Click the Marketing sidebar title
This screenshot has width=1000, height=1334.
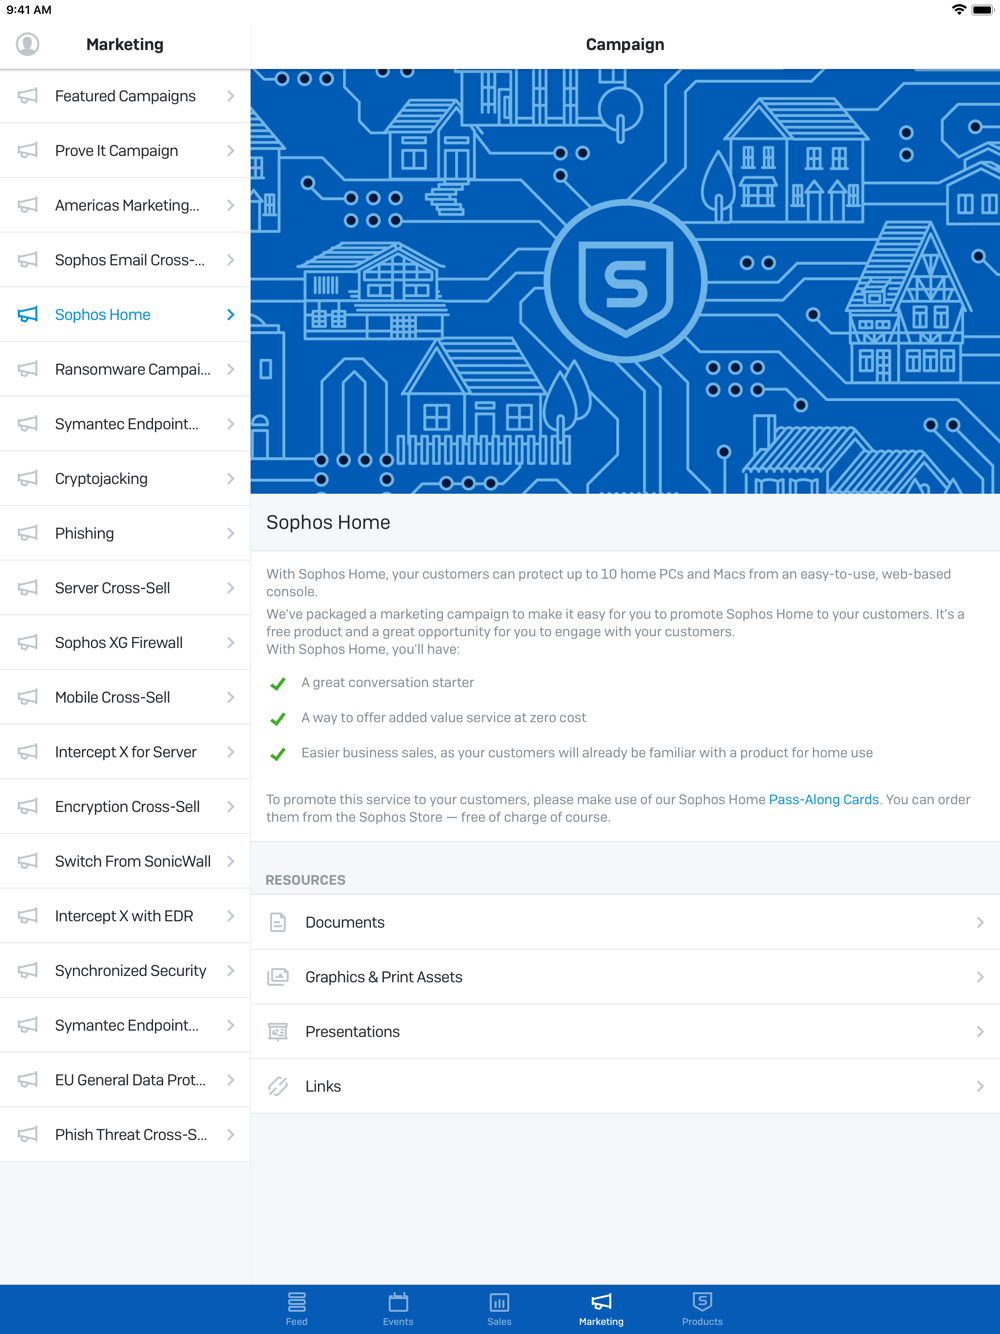[x=125, y=44]
